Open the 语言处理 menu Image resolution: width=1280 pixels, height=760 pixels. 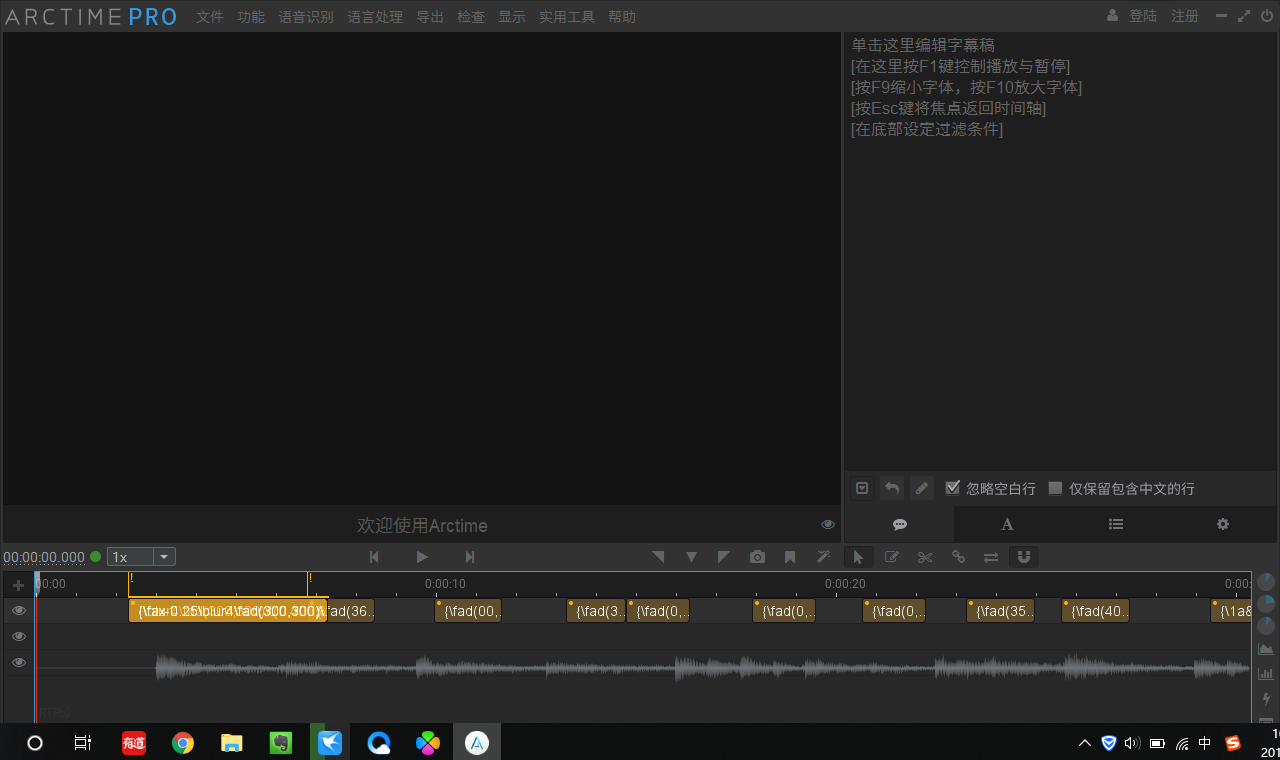375,17
